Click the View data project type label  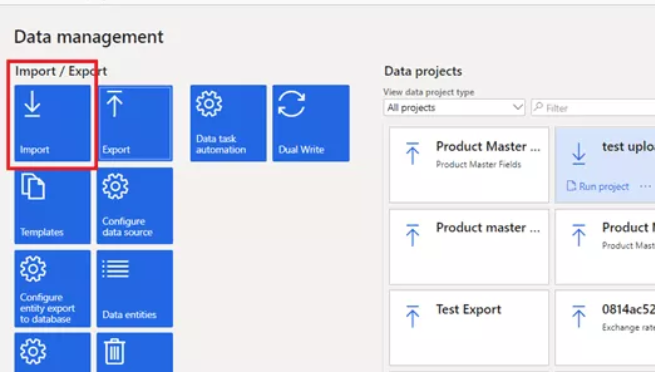point(429,92)
